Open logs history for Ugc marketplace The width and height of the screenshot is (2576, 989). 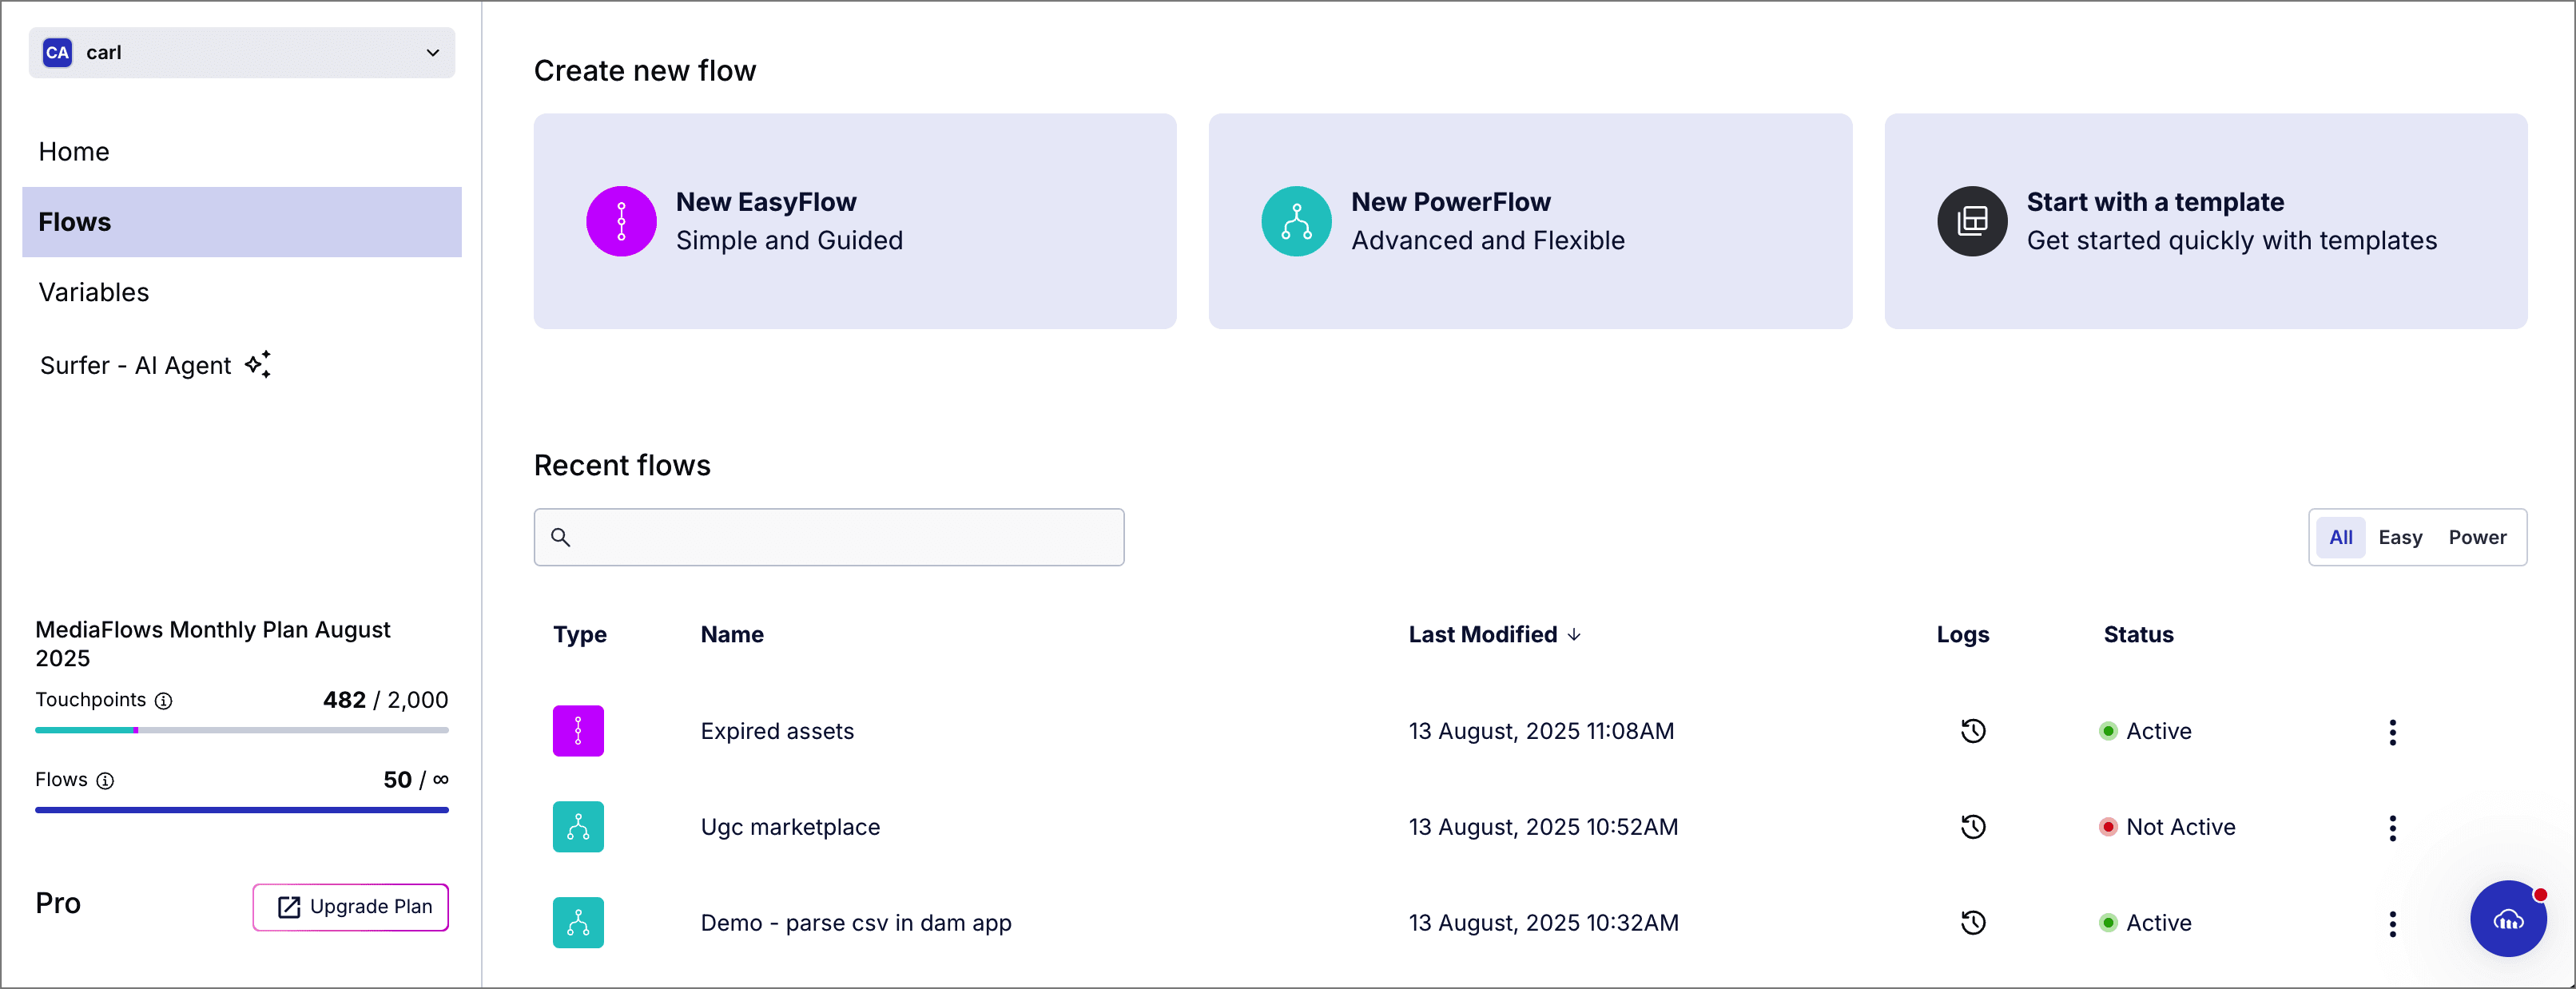pyautogui.click(x=1972, y=827)
